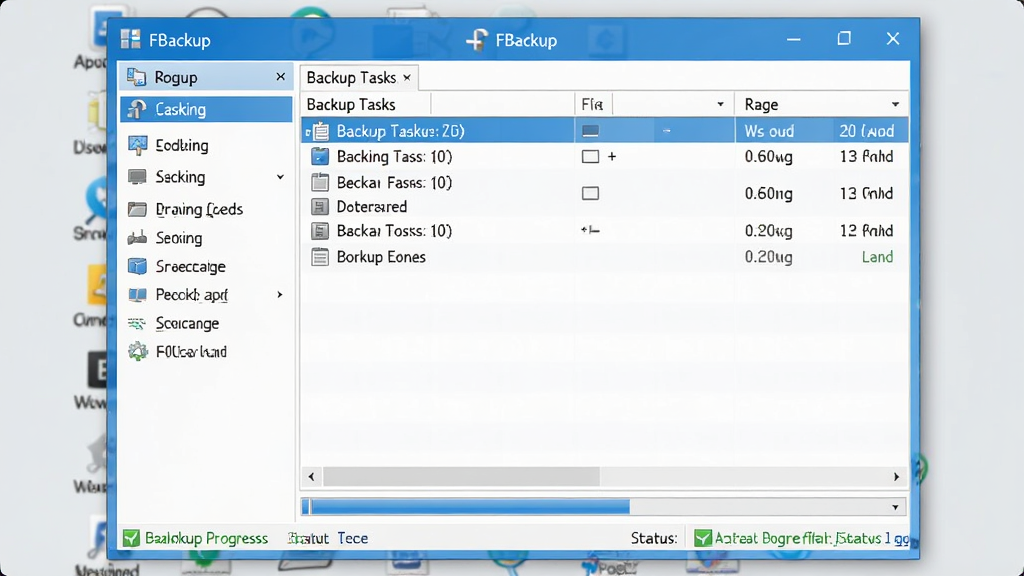Expand the Secking sidebar item arrow
Screen dimensions: 1024x576
pyautogui.click(x=280, y=177)
